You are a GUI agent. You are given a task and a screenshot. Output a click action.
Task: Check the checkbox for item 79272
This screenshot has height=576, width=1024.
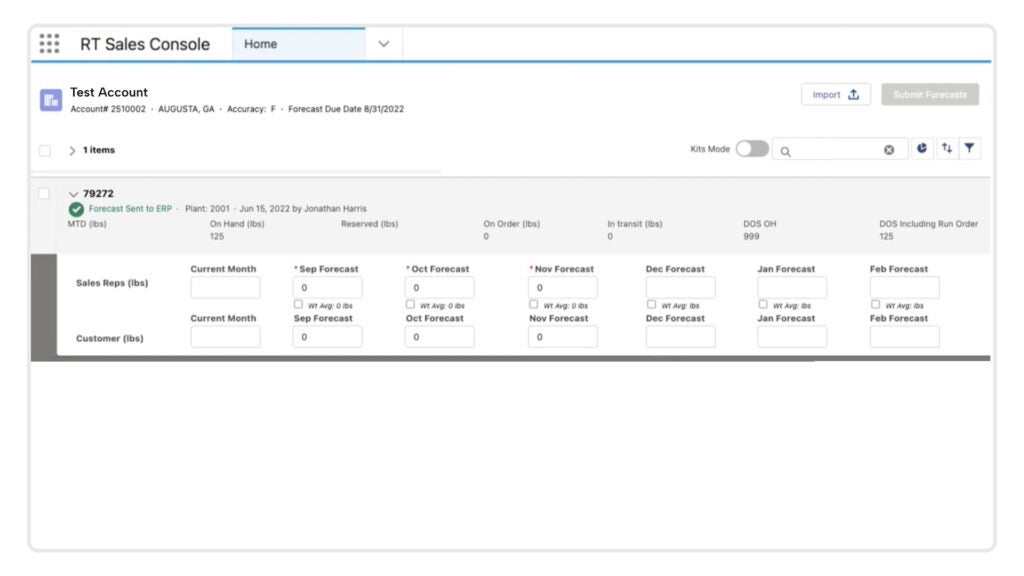click(44, 193)
